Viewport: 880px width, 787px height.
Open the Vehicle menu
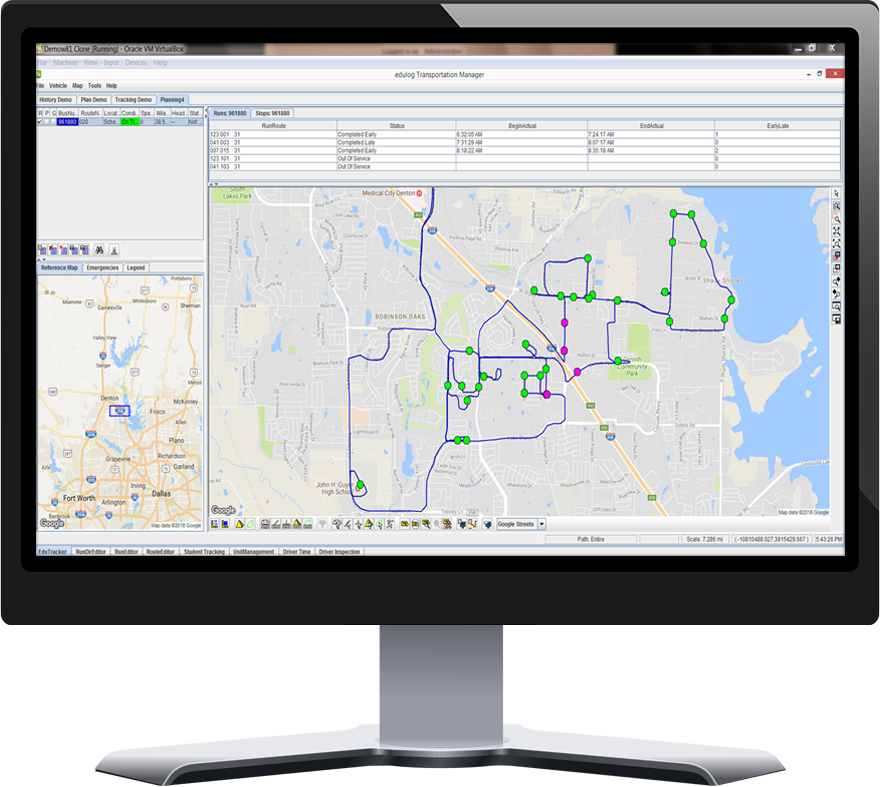click(x=58, y=86)
